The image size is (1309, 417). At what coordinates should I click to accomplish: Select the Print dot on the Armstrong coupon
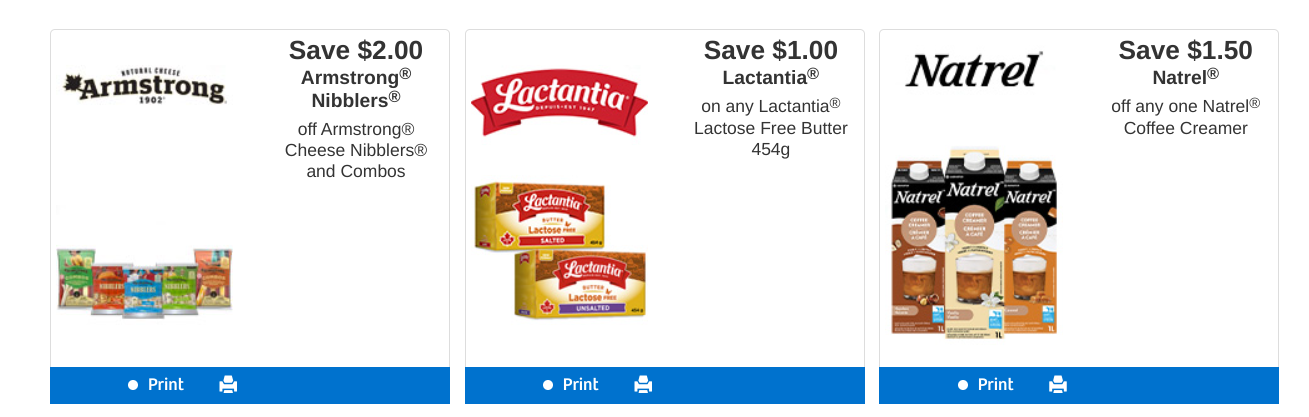[x=133, y=385]
